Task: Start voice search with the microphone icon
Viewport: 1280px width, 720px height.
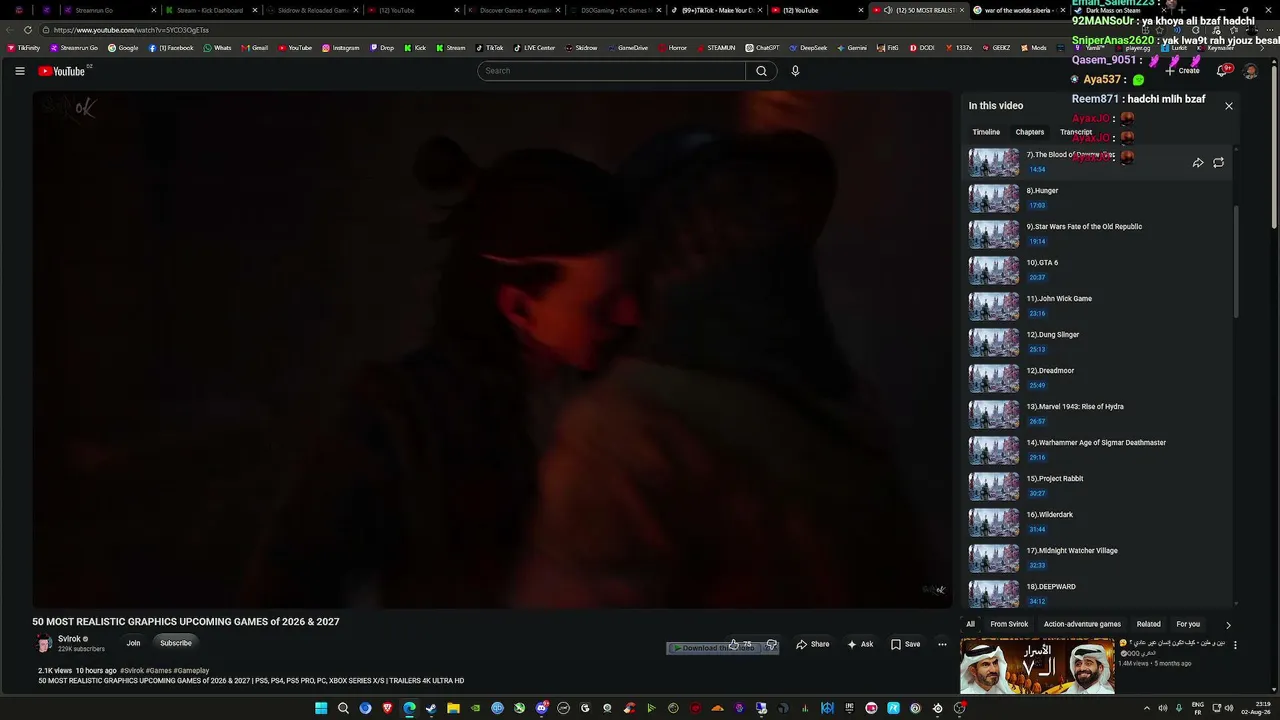Action: [795, 71]
